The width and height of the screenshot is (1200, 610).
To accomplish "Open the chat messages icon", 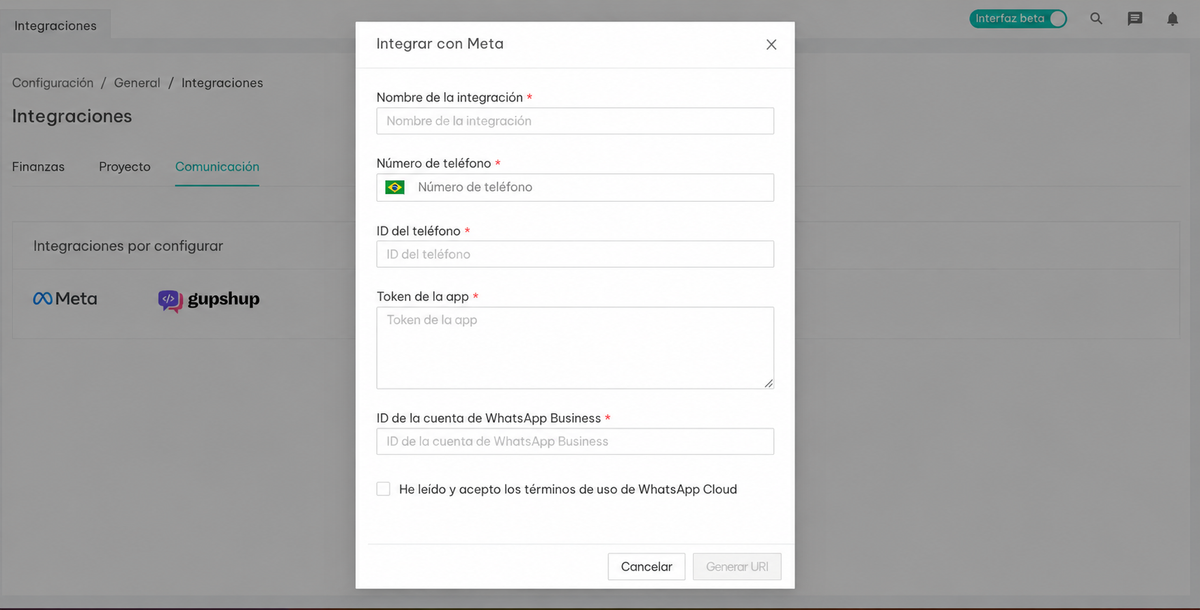I will coord(1135,18).
